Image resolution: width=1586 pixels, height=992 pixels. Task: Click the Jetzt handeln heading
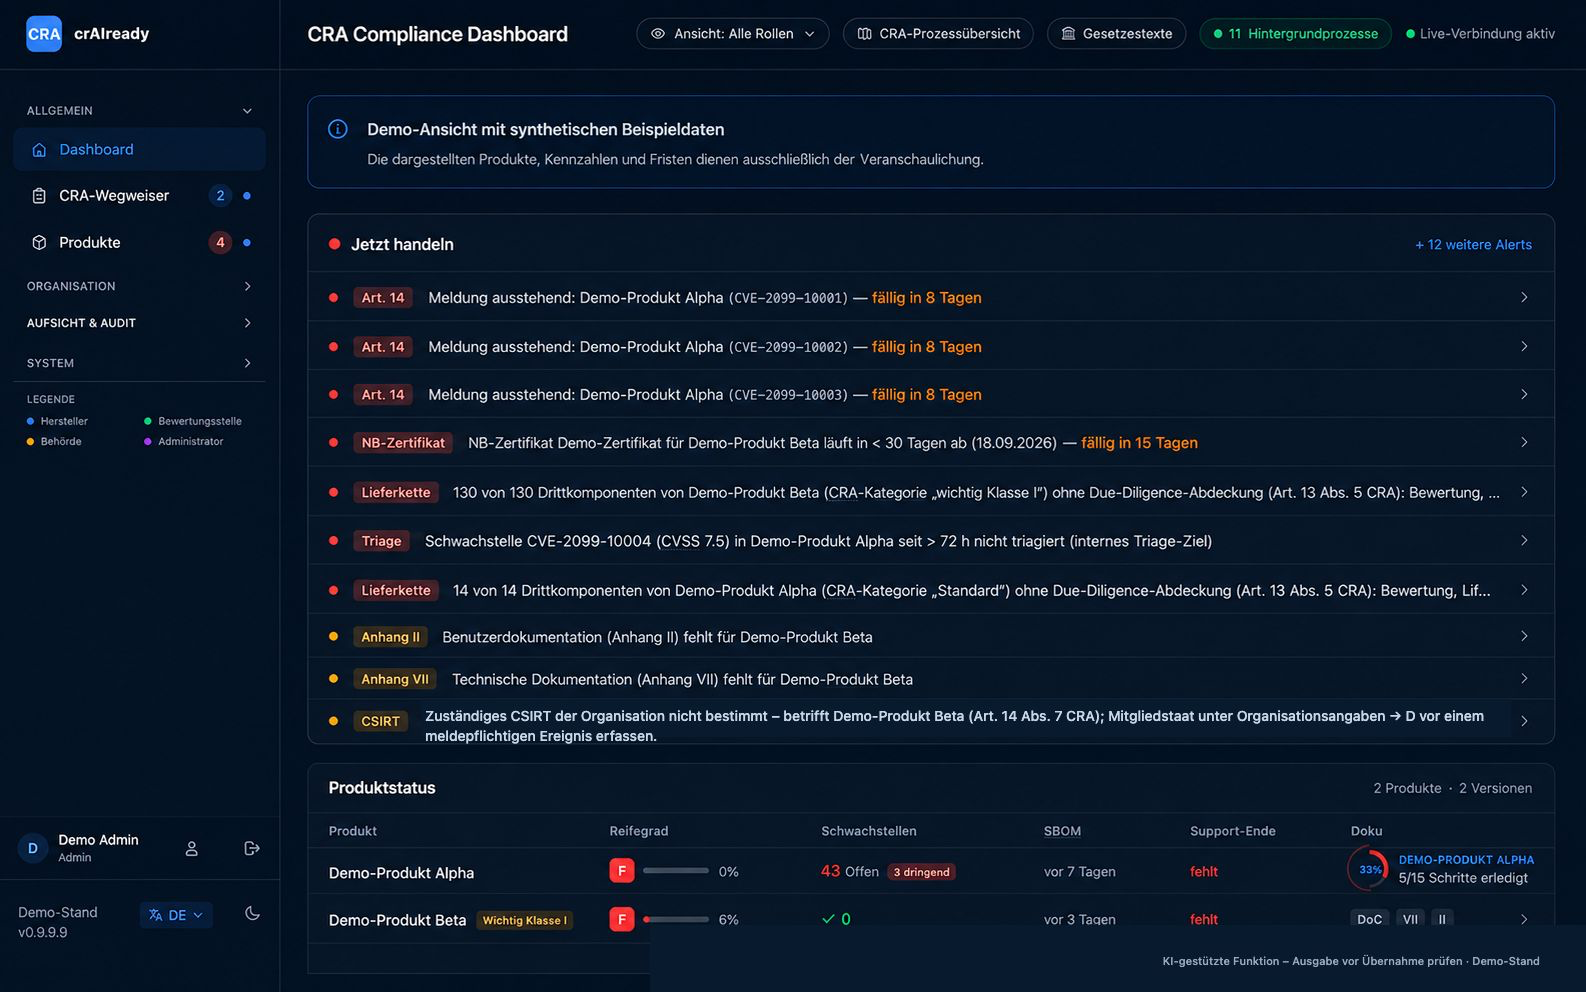(x=402, y=245)
